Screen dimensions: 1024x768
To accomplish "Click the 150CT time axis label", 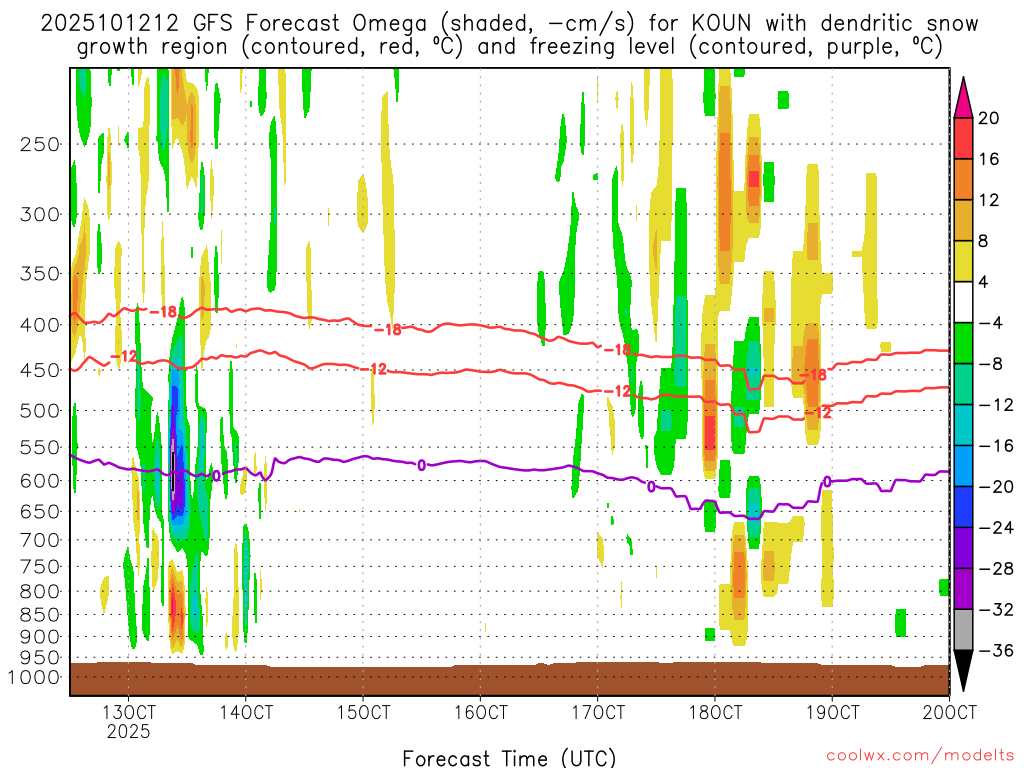I will pyautogui.click(x=363, y=711).
